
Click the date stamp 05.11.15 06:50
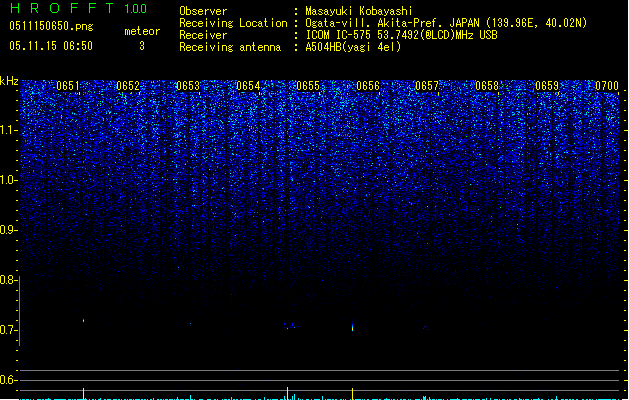coord(51,46)
